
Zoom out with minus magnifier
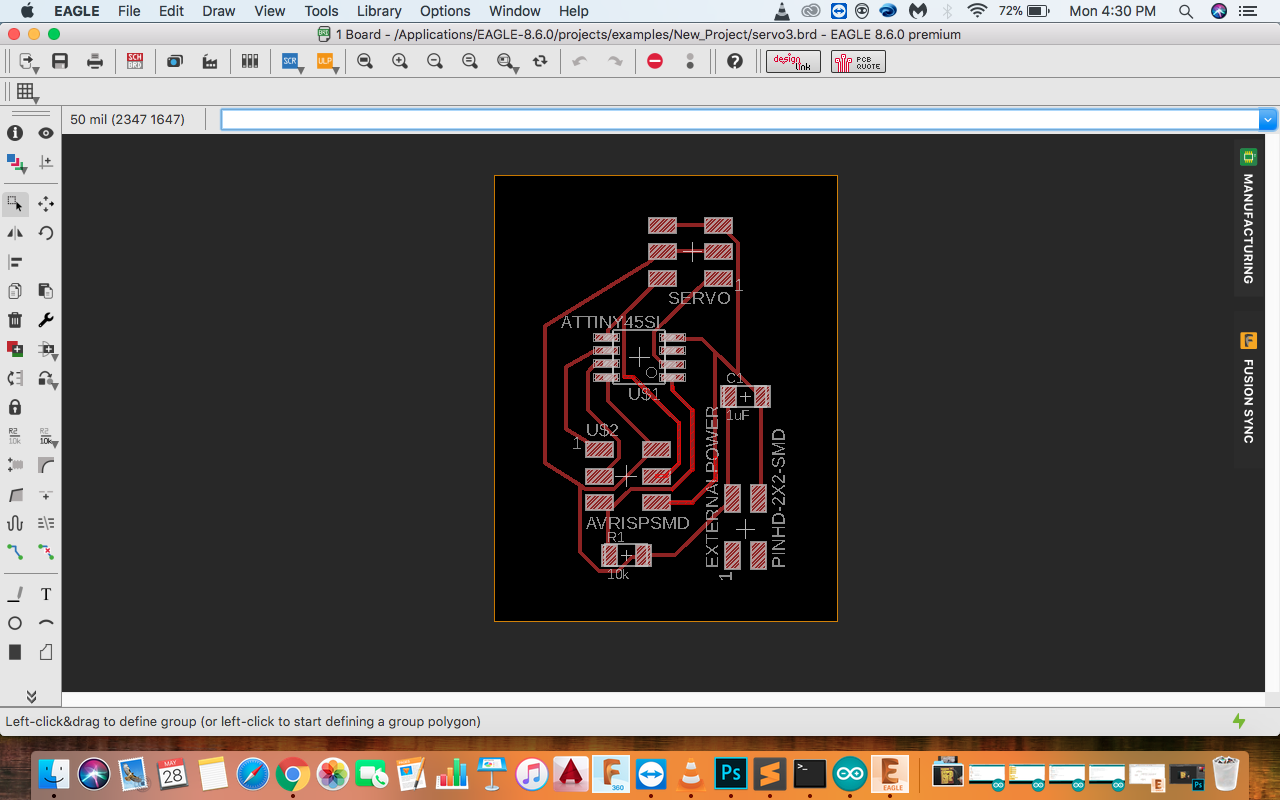[435, 61]
